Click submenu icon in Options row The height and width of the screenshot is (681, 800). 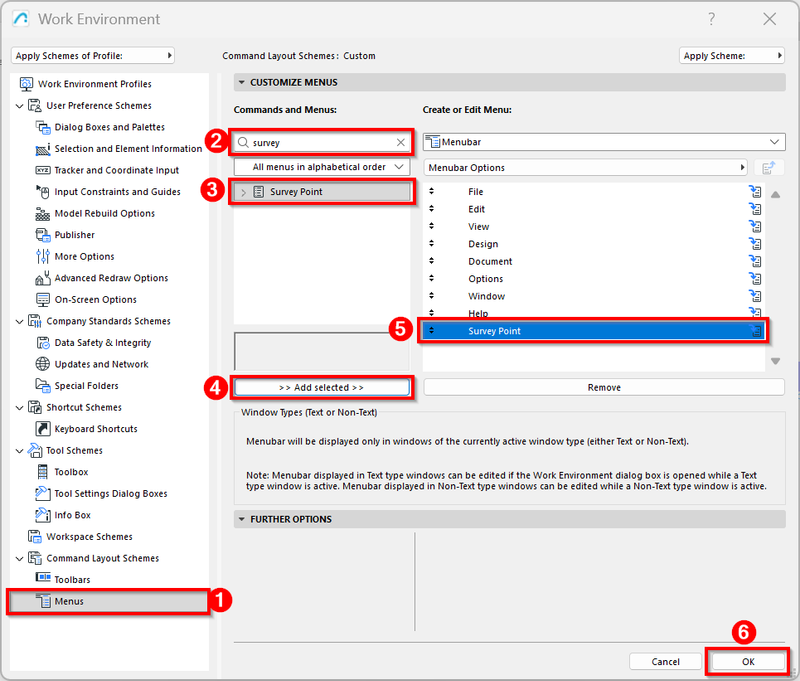[x=755, y=279]
